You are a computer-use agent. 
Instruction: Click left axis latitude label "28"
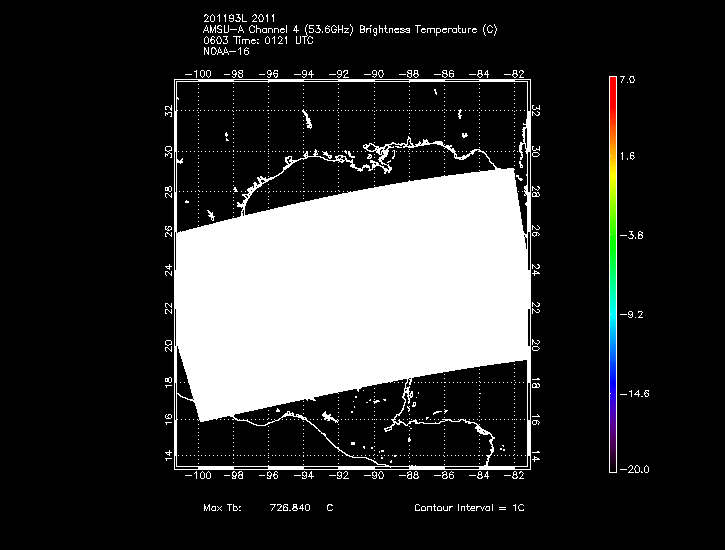(168, 191)
